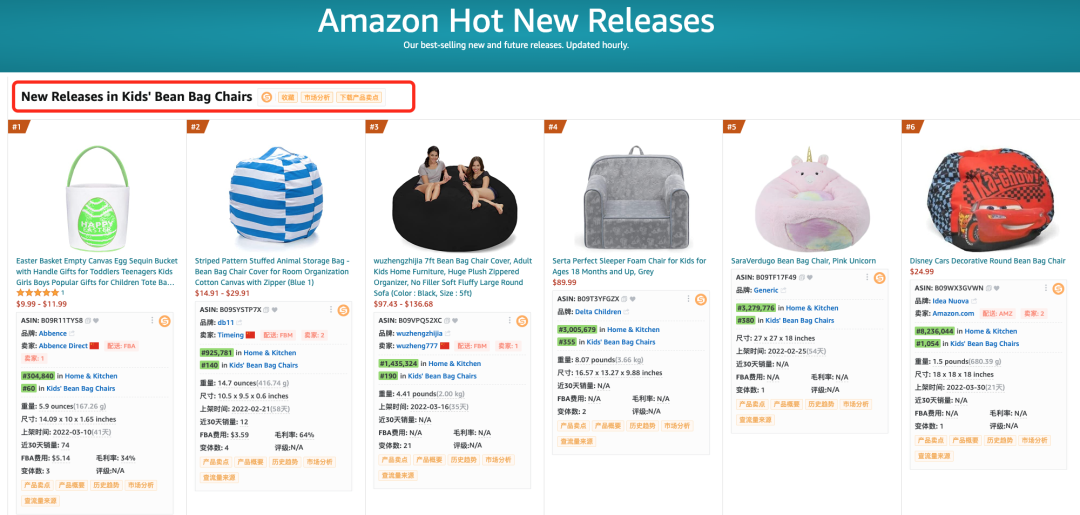
Task: Open three-dot menu in Easter Basket info panel
Action: pyautogui.click(x=151, y=321)
